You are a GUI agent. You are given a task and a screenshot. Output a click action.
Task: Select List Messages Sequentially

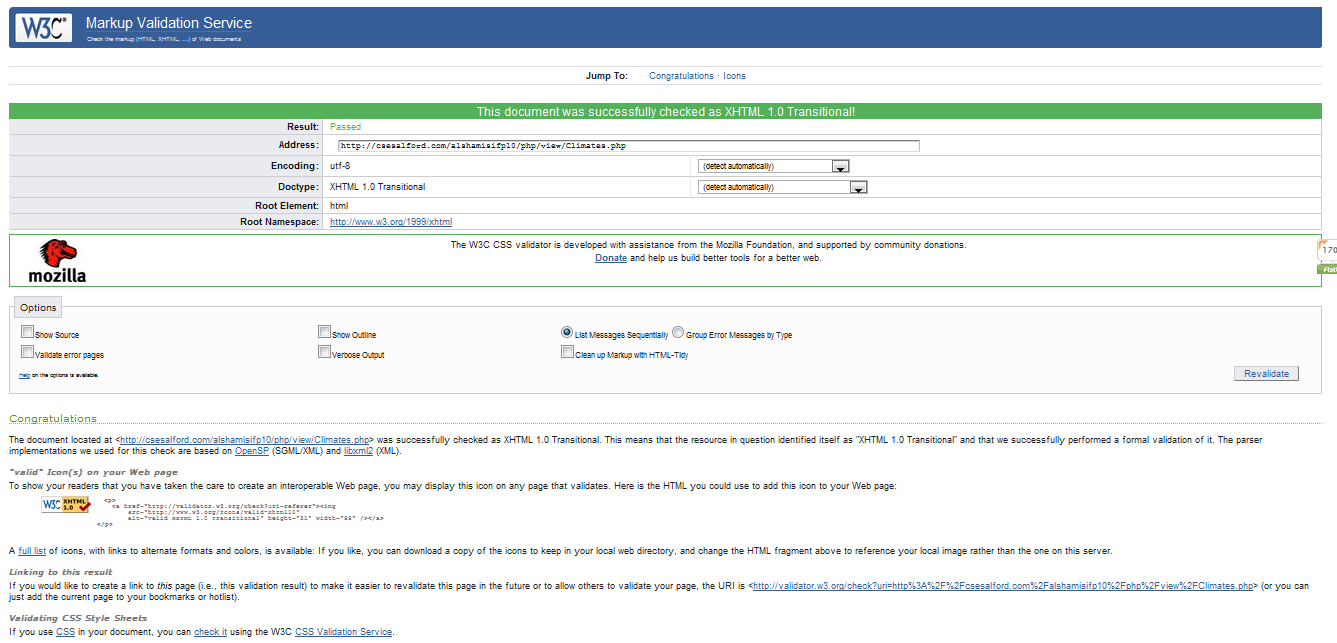pos(567,331)
